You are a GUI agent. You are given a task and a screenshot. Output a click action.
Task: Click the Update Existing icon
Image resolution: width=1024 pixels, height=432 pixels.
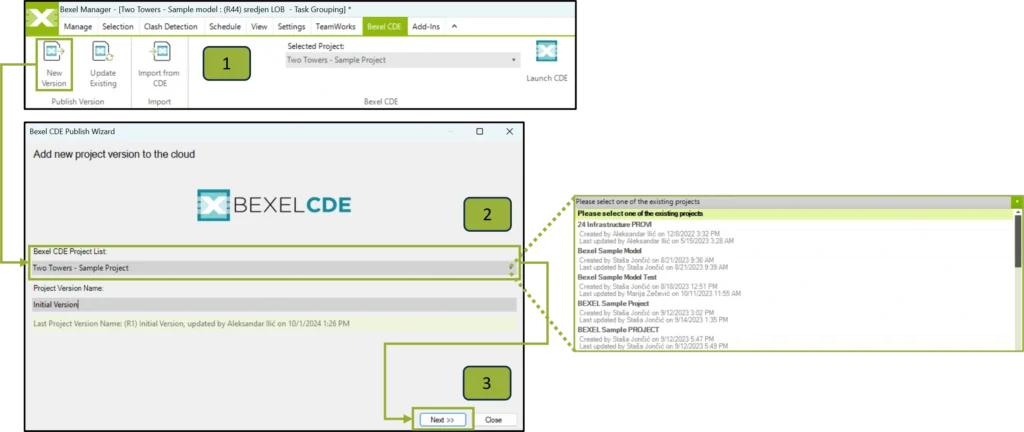coord(103,52)
